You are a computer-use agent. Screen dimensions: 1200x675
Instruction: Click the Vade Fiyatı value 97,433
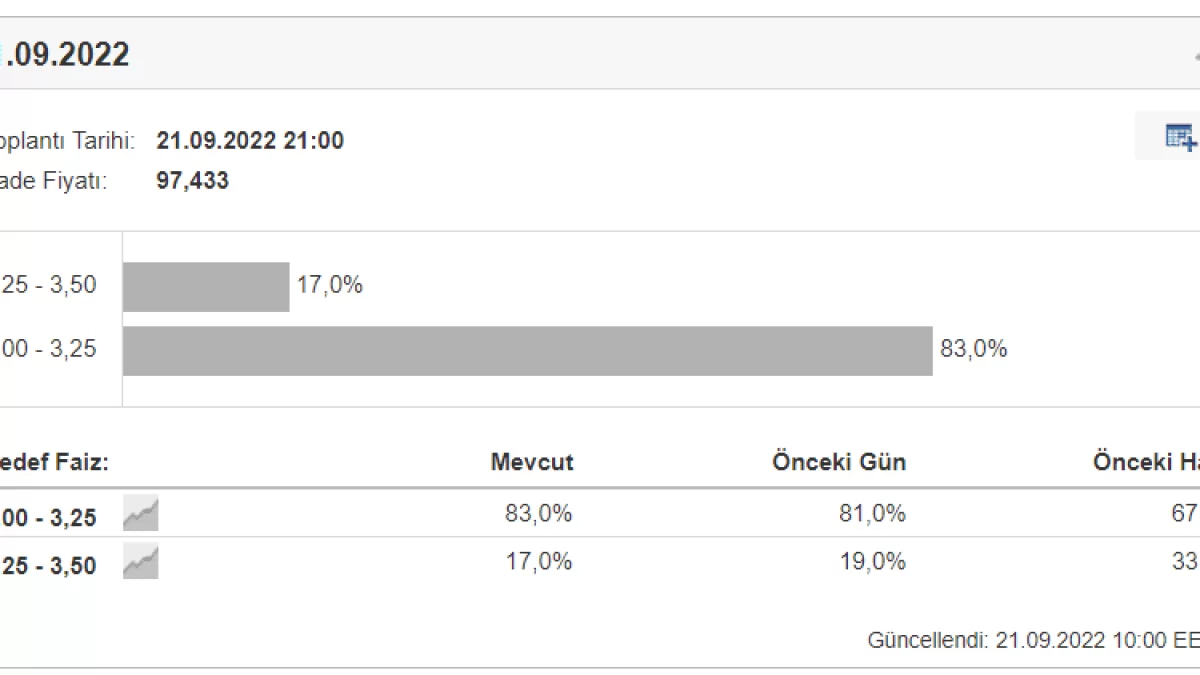coord(192,181)
